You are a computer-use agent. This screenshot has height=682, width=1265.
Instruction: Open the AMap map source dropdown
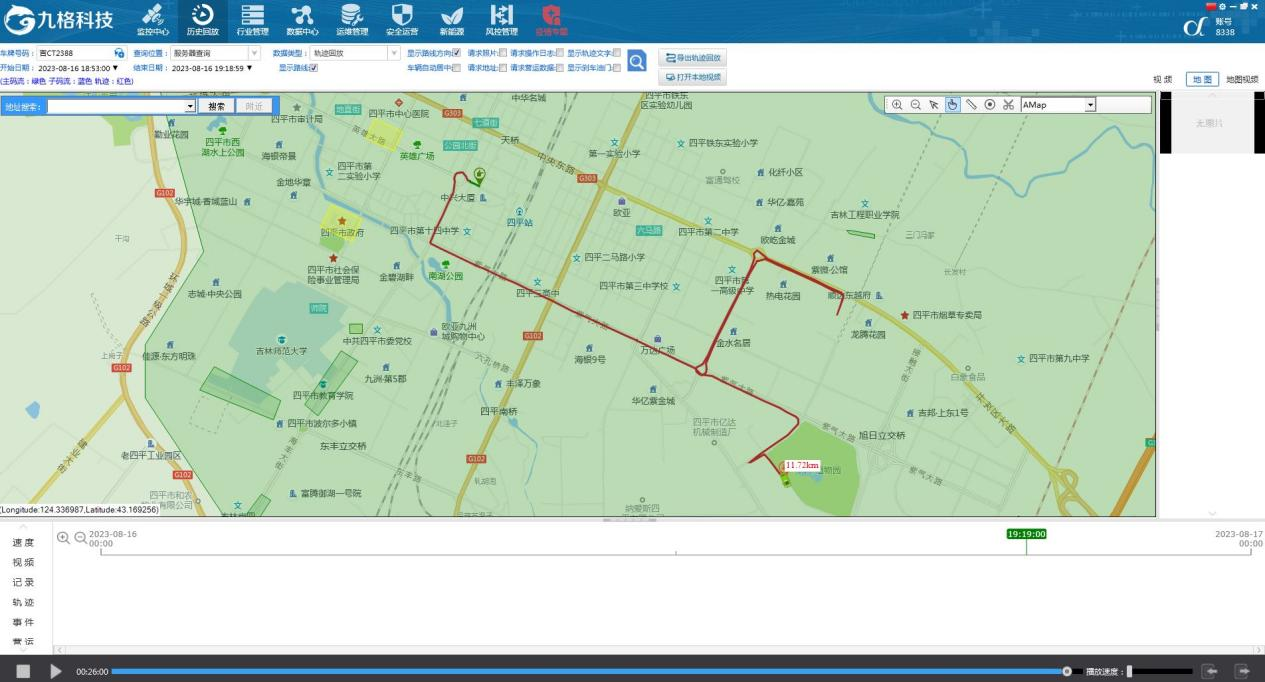coord(1090,104)
